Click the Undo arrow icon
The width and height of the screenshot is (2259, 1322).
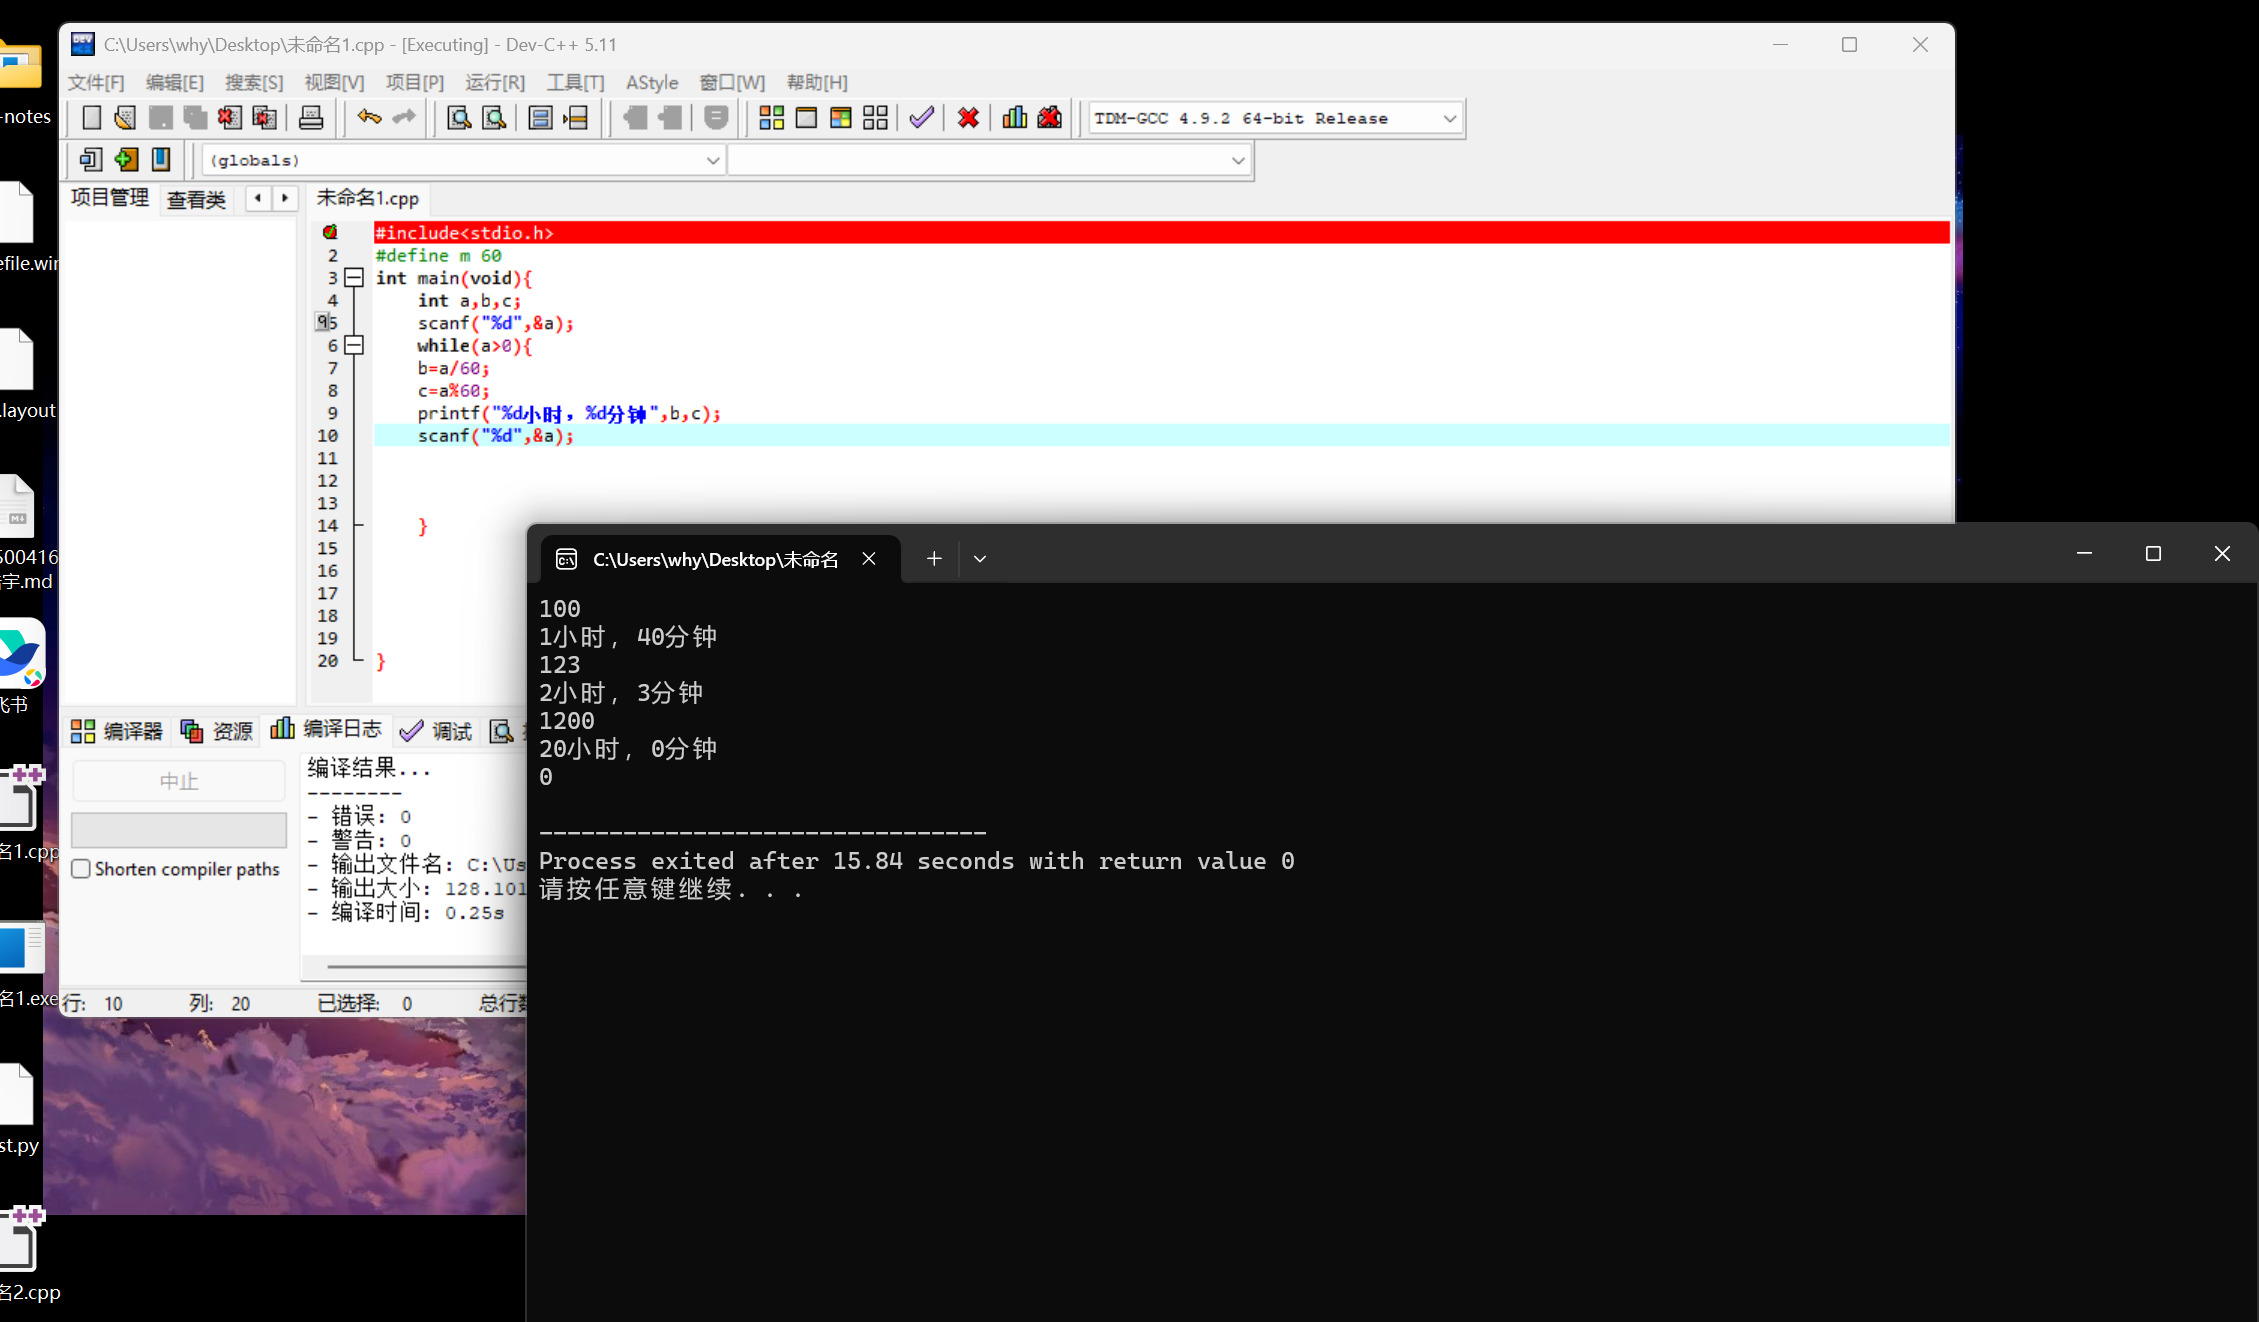369,118
